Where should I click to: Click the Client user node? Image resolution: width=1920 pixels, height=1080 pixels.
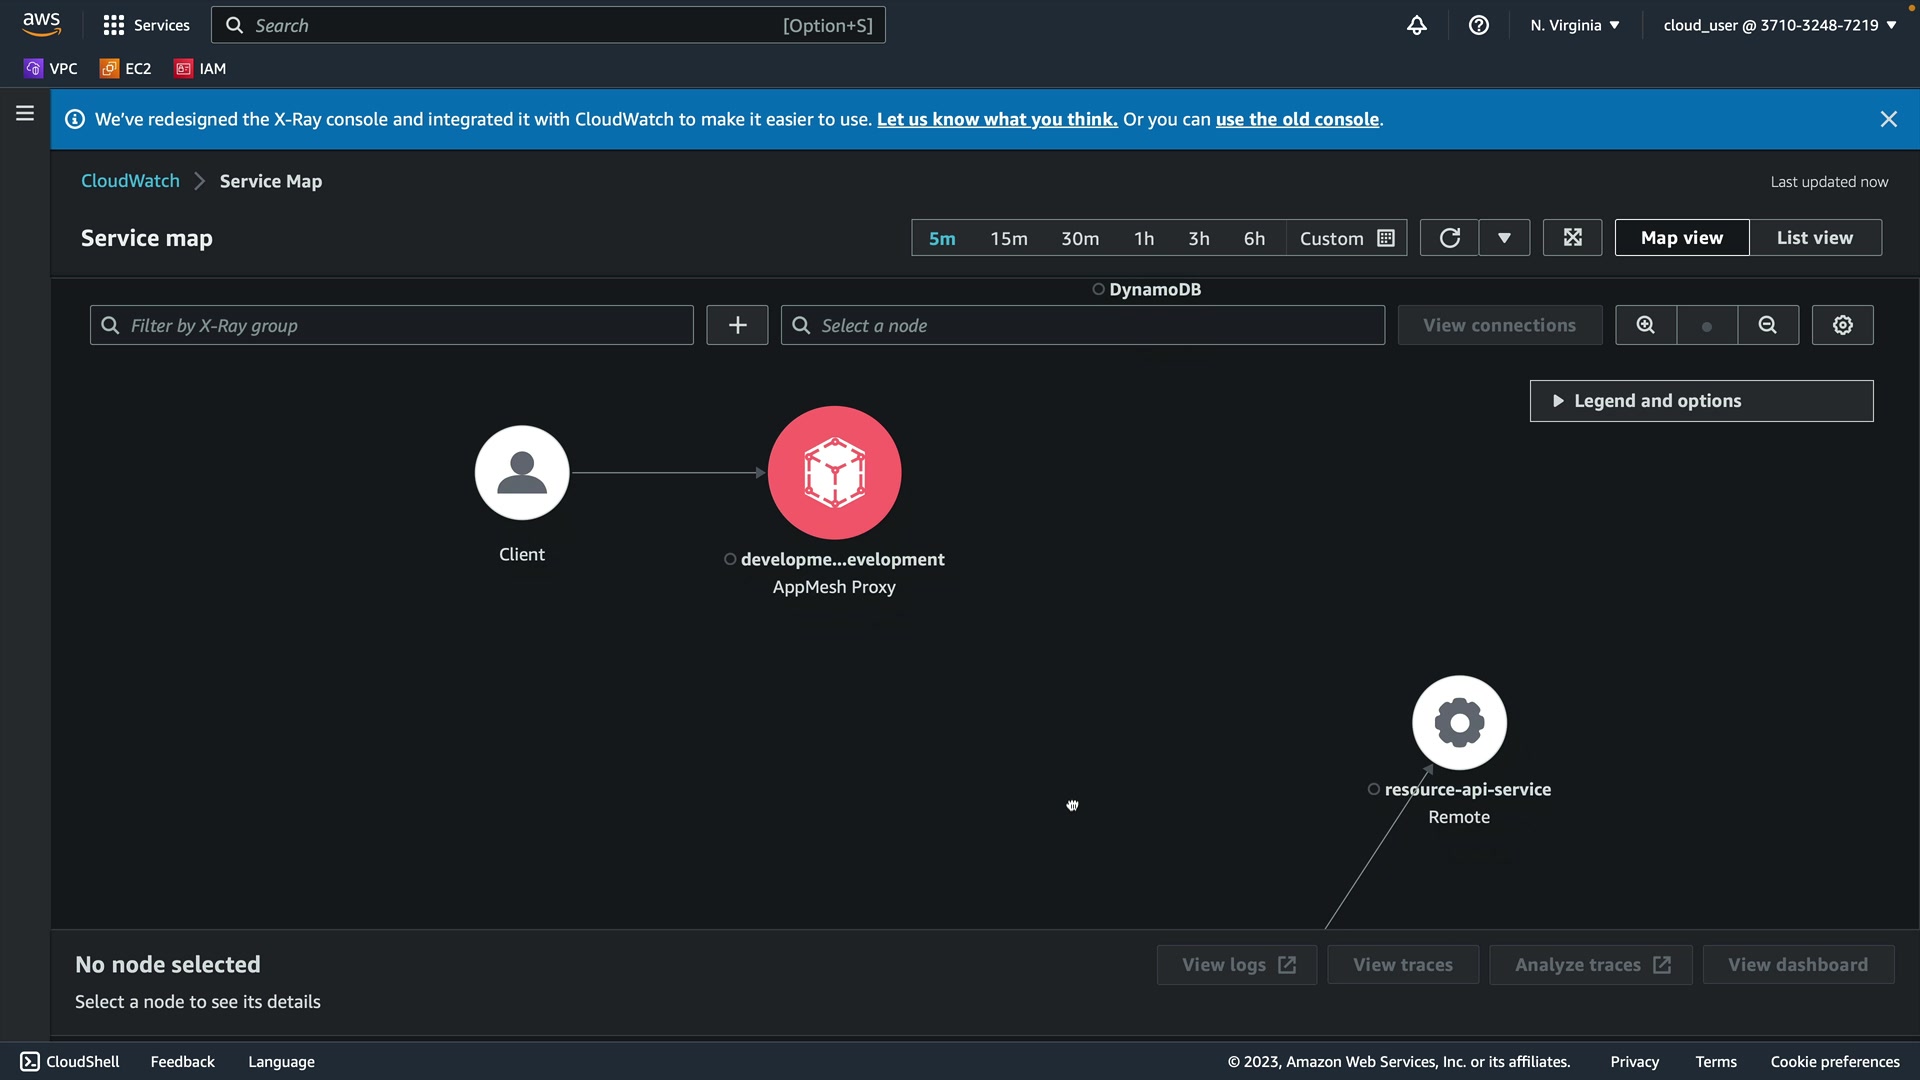(521, 473)
